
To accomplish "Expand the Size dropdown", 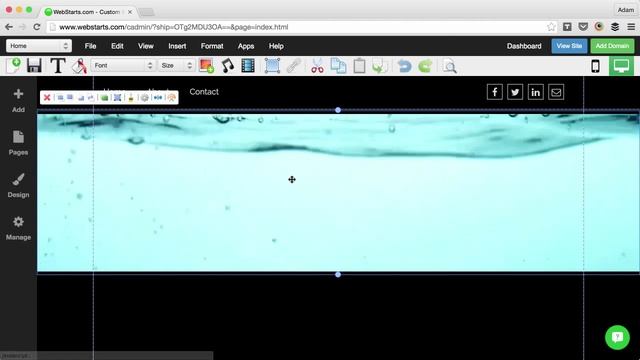I will coord(176,65).
